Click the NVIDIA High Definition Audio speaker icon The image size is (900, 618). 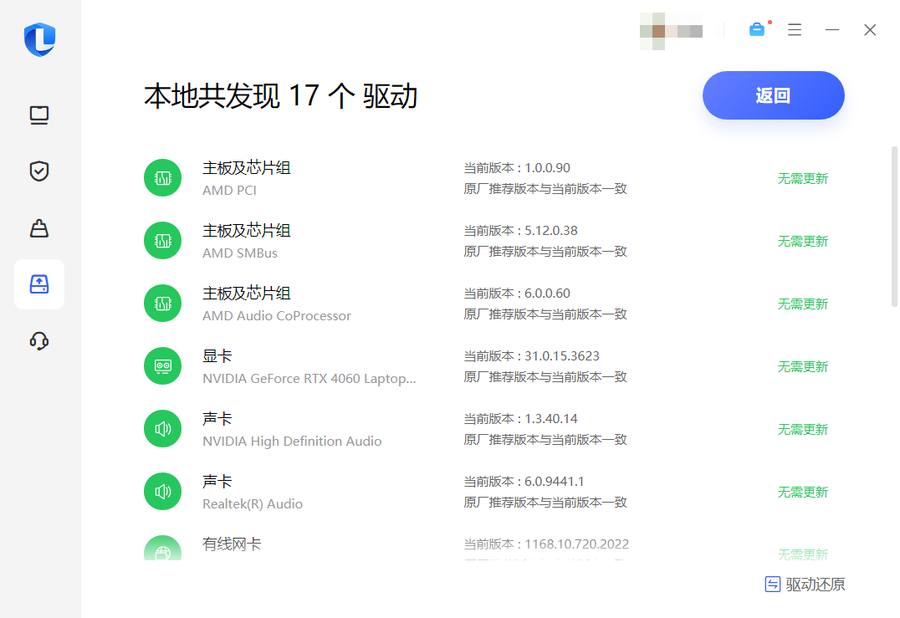coord(163,429)
